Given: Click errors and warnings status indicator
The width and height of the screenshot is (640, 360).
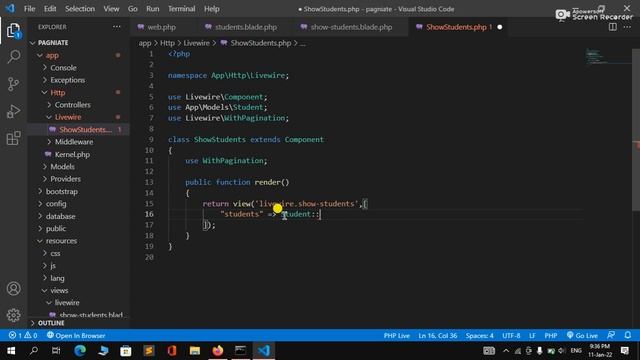Looking at the screenshot, I should 23,336.
